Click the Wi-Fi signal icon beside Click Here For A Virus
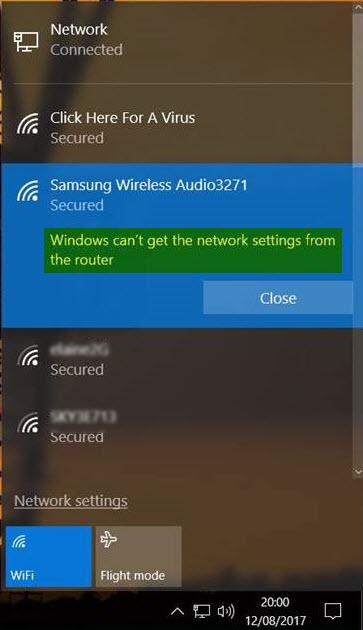 coord(28,123)
